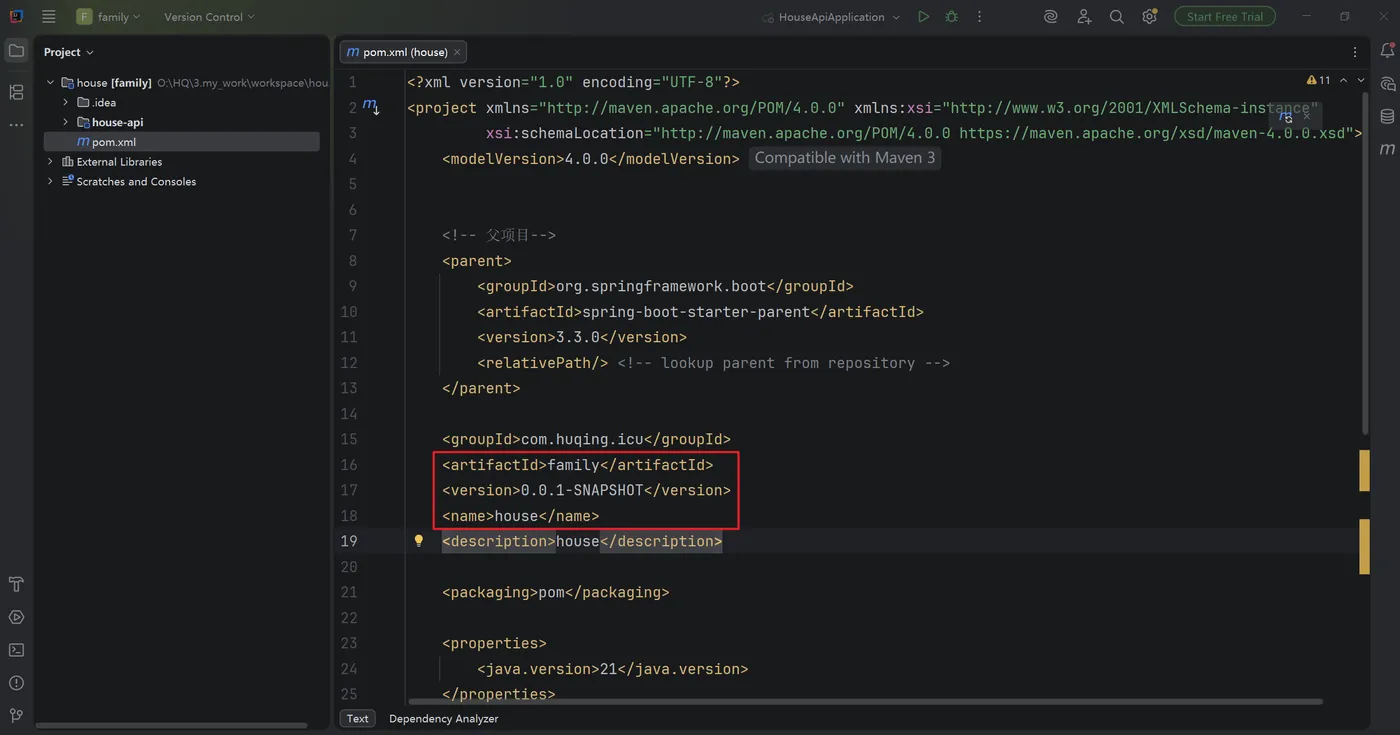The height and width of the screenshot is (735, 1400).
Task: Open the Database tool window icon
Action: tap(1387, 117)
